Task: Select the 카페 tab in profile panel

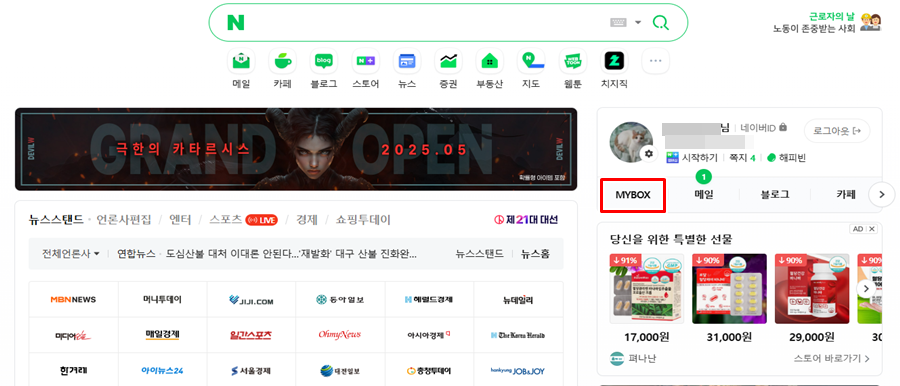Action: [x=845, y=195]
